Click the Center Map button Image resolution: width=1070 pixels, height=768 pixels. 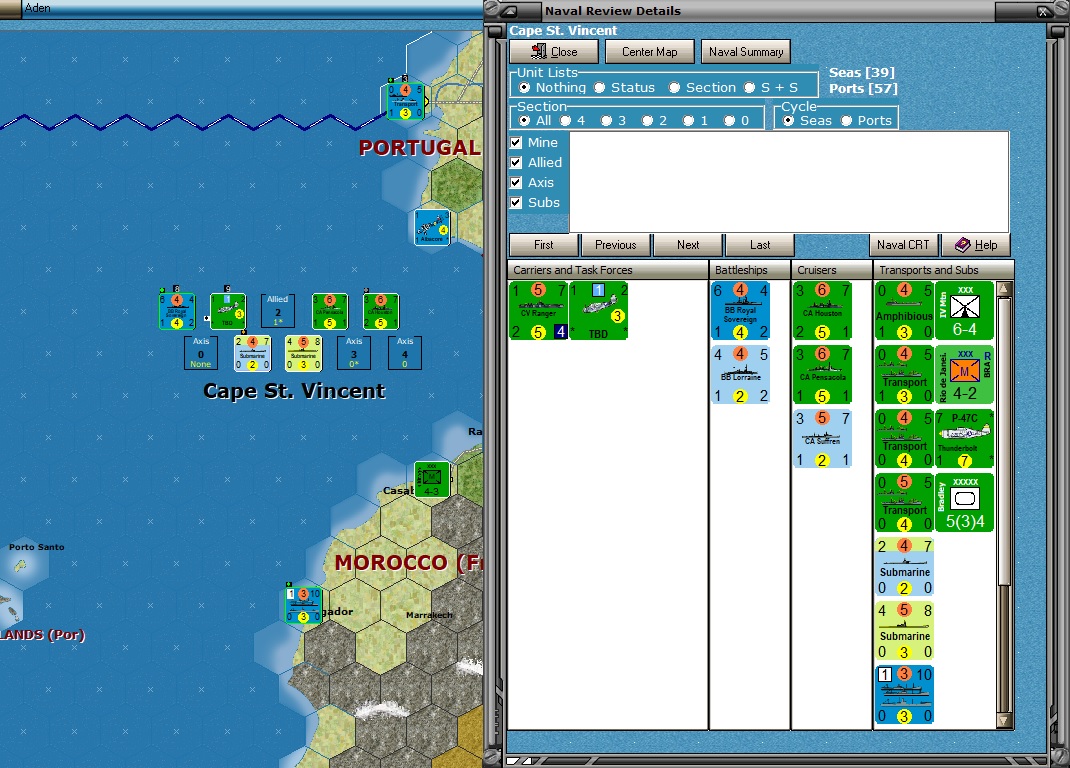650,51
